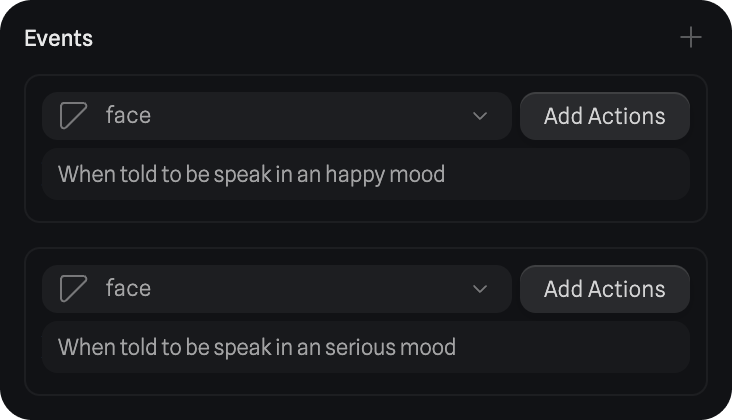
Task: Click the shape icon in the second face selector
Action: tap(73, 289)
